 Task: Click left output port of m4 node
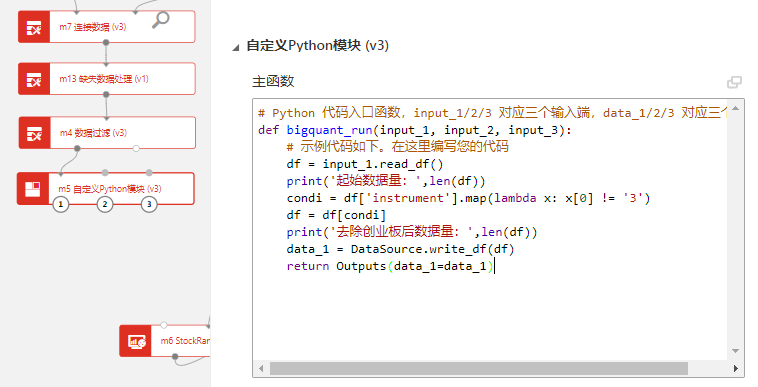pos(77,148)
